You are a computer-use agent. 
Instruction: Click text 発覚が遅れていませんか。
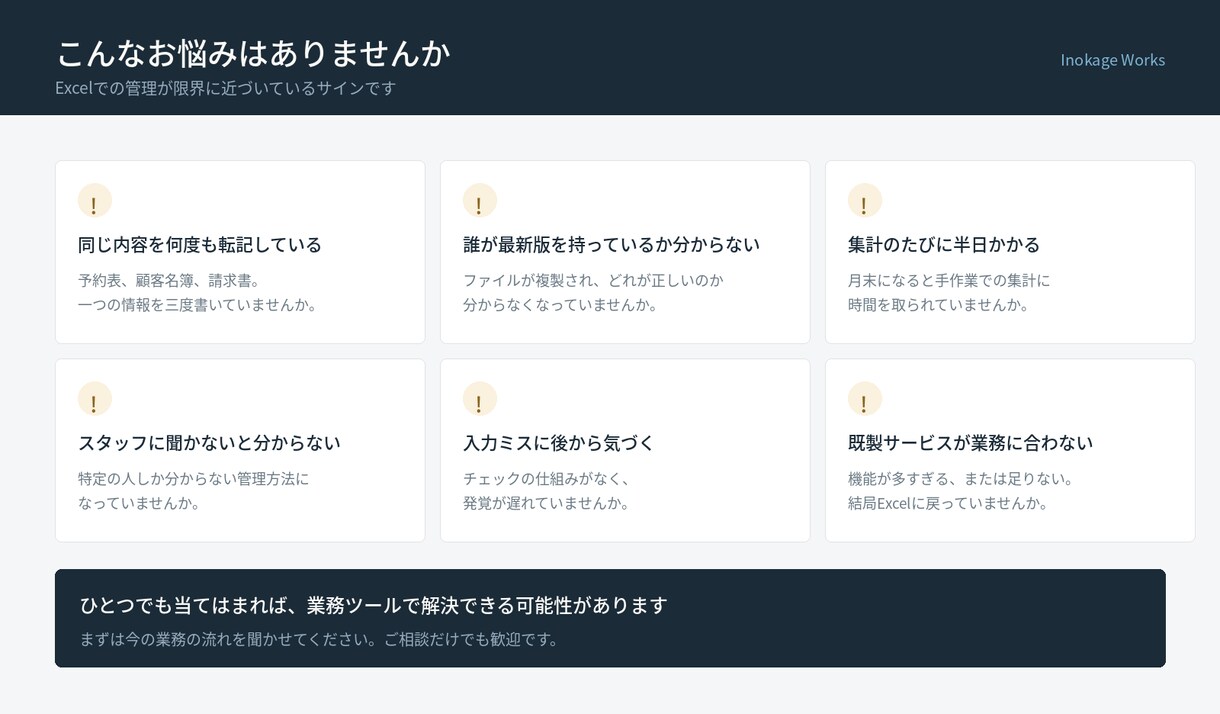(548, 502)
